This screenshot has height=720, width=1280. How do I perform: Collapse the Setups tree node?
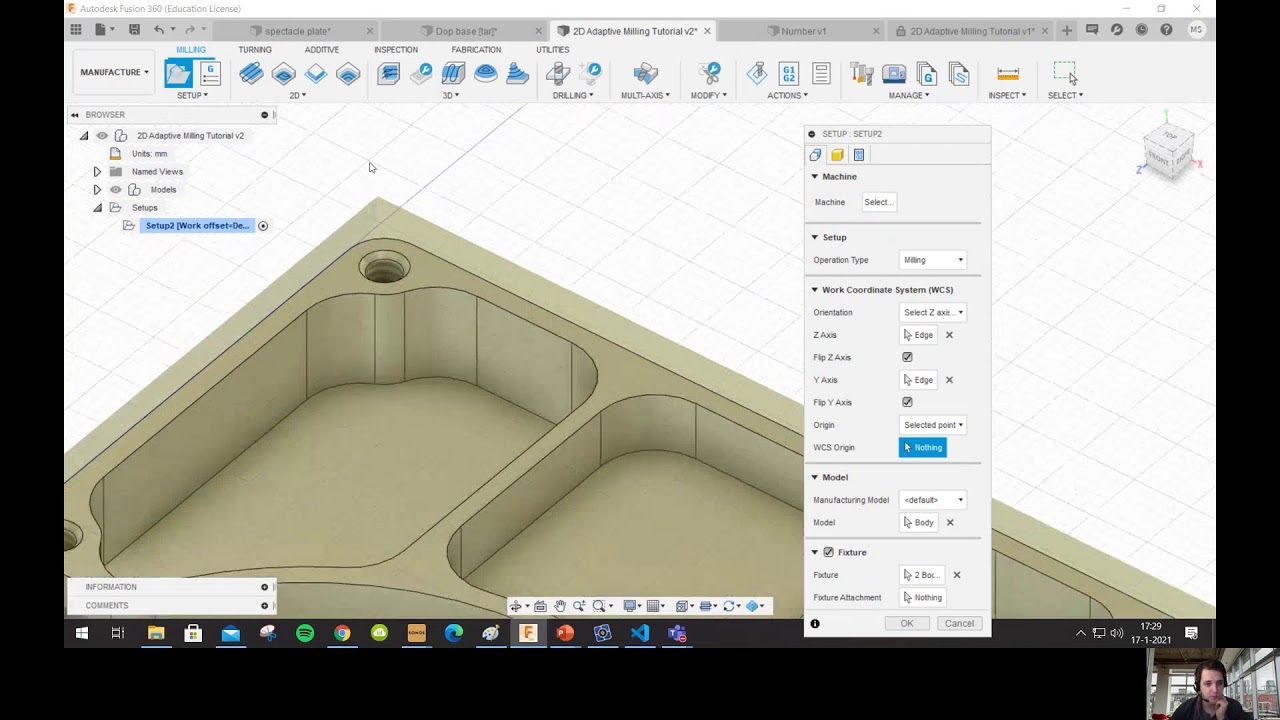click(x=97, y=208)
